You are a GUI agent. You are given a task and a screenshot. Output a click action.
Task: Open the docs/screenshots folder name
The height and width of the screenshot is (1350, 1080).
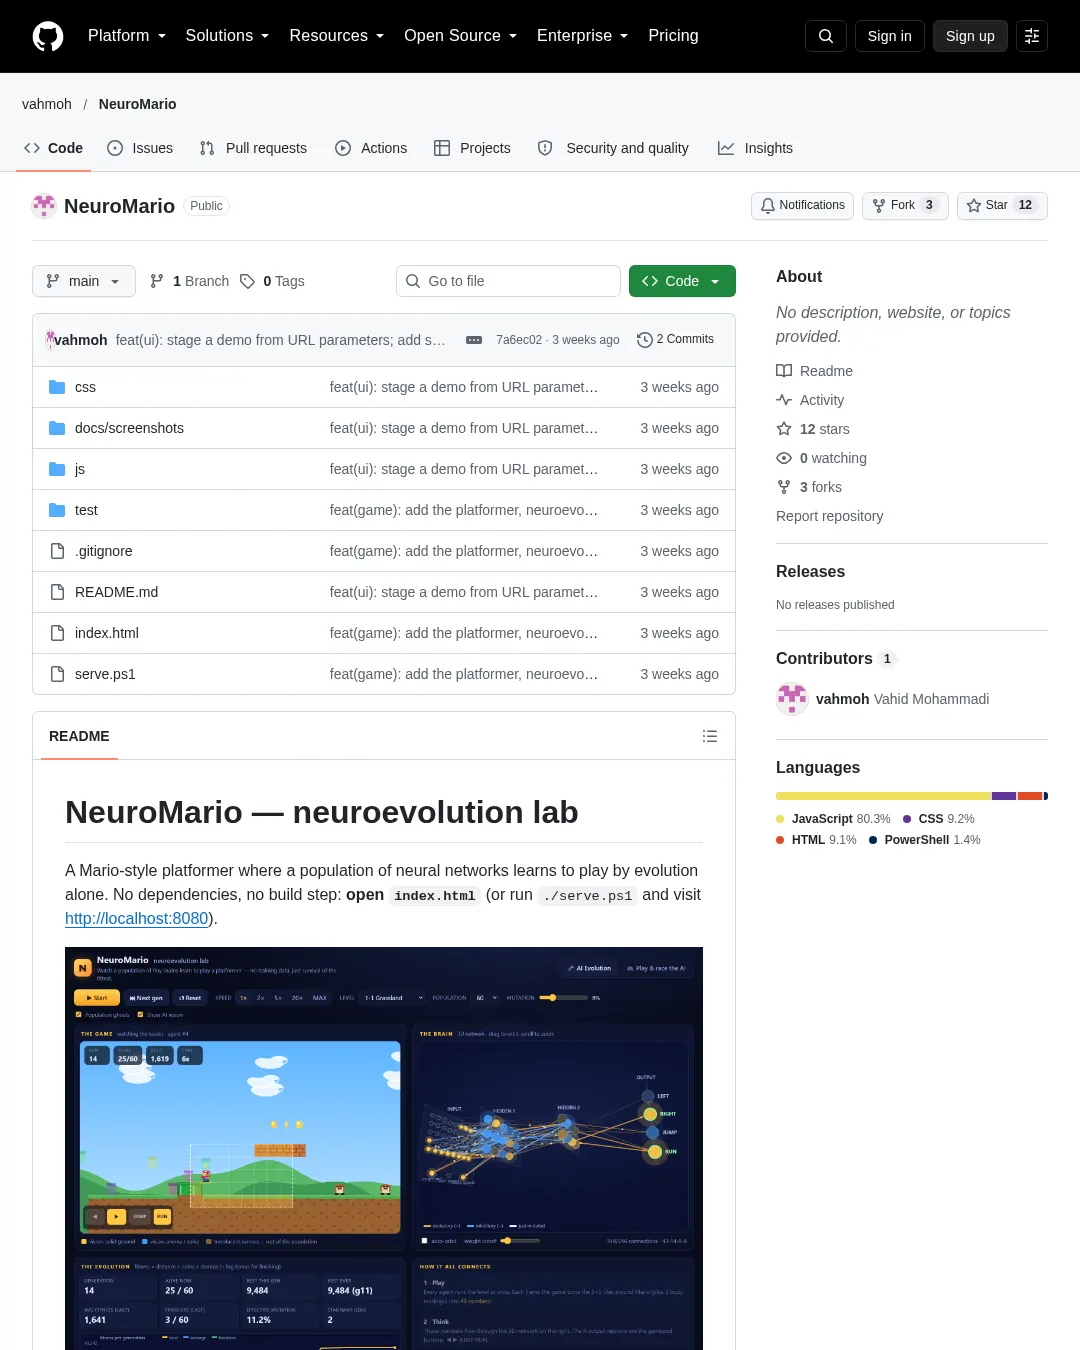point(129,428)
